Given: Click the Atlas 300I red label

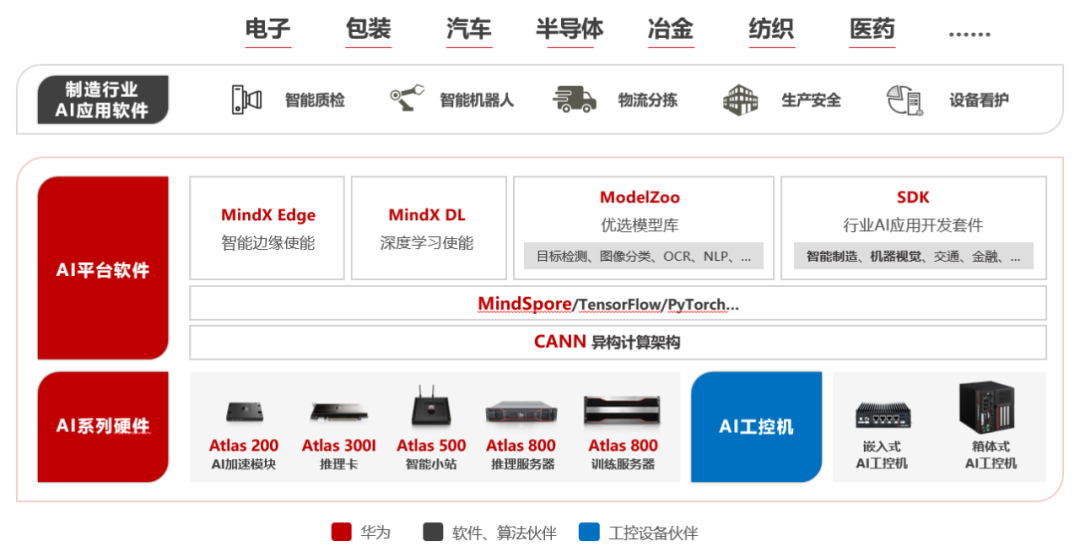Looking at the screenshot, I should pyautogui.click(x=339, y=446).
